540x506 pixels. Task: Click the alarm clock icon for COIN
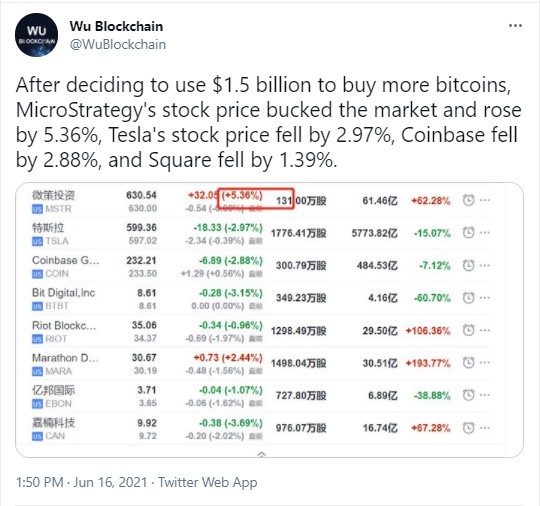(468, 265)
